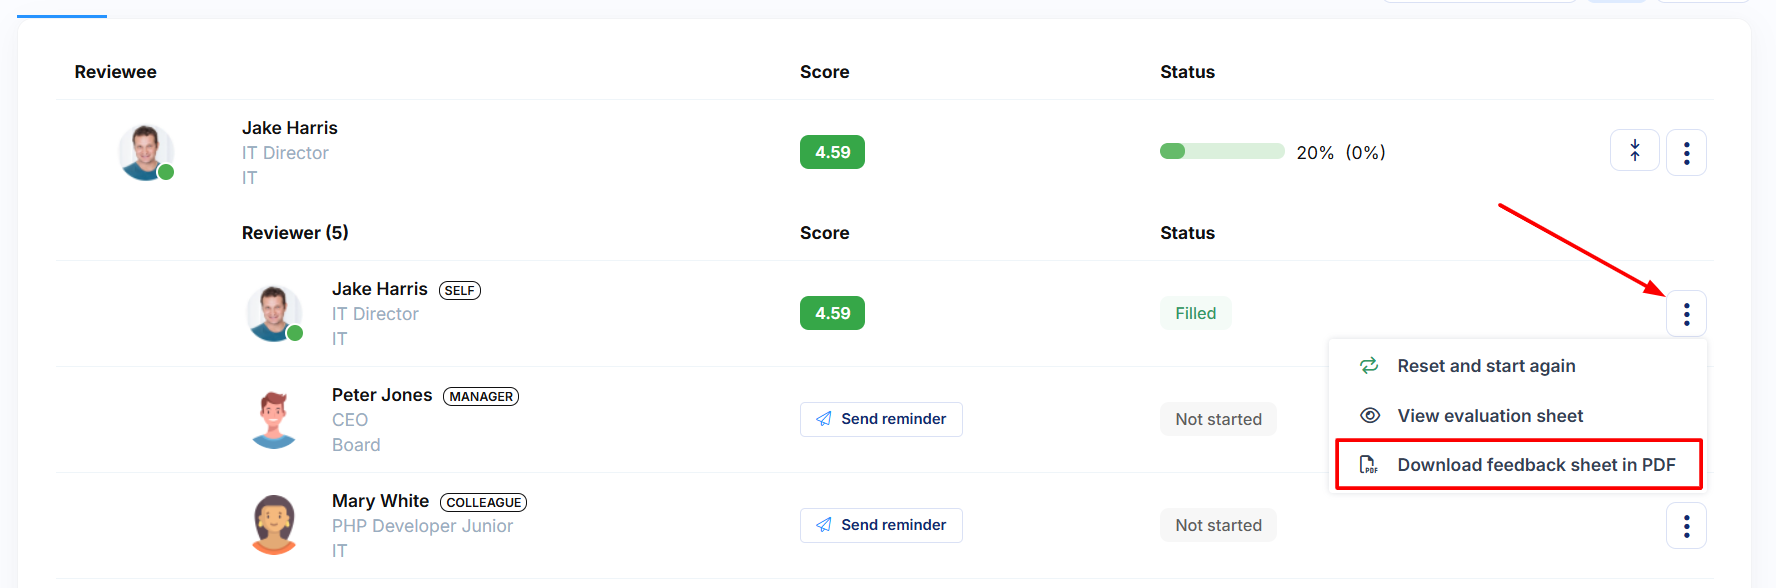Screen dimensions: 1776x588
Task: Click paper plane icon for Mary White
Action: pyautogui.click(x=824, y=525)
